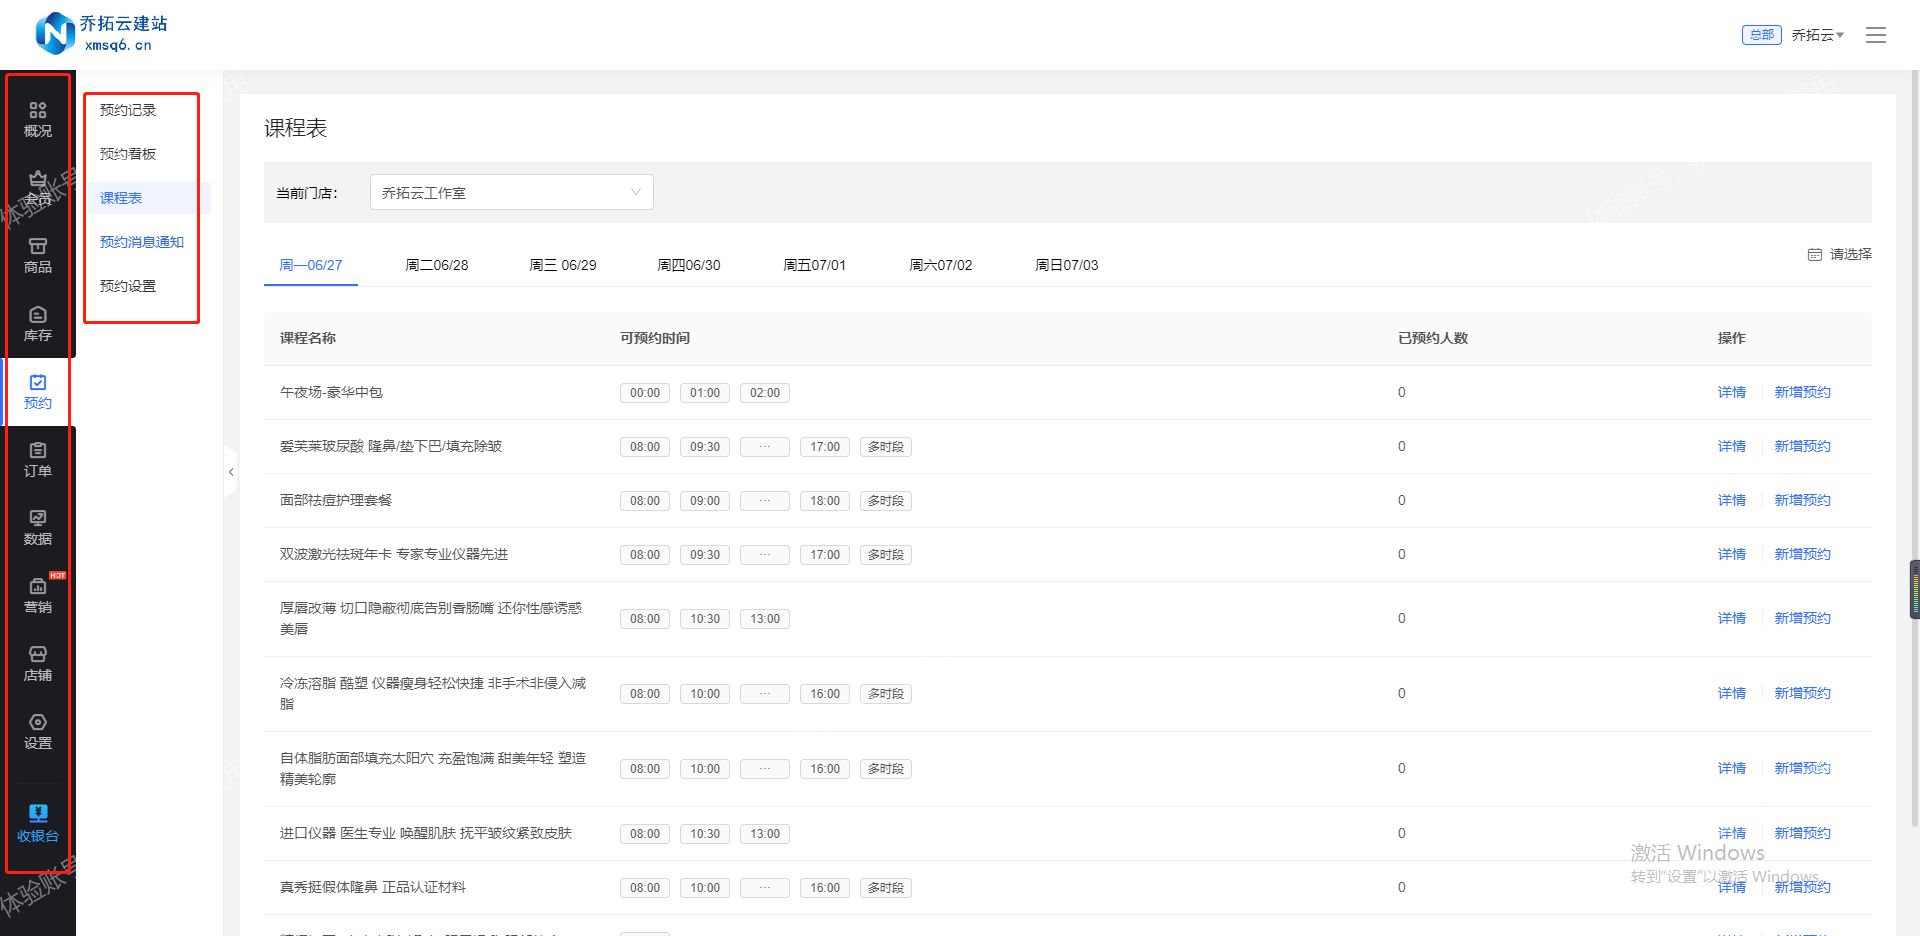
Task: Select the 预约 booking sidebar icon
Action: tap(38, 392)
